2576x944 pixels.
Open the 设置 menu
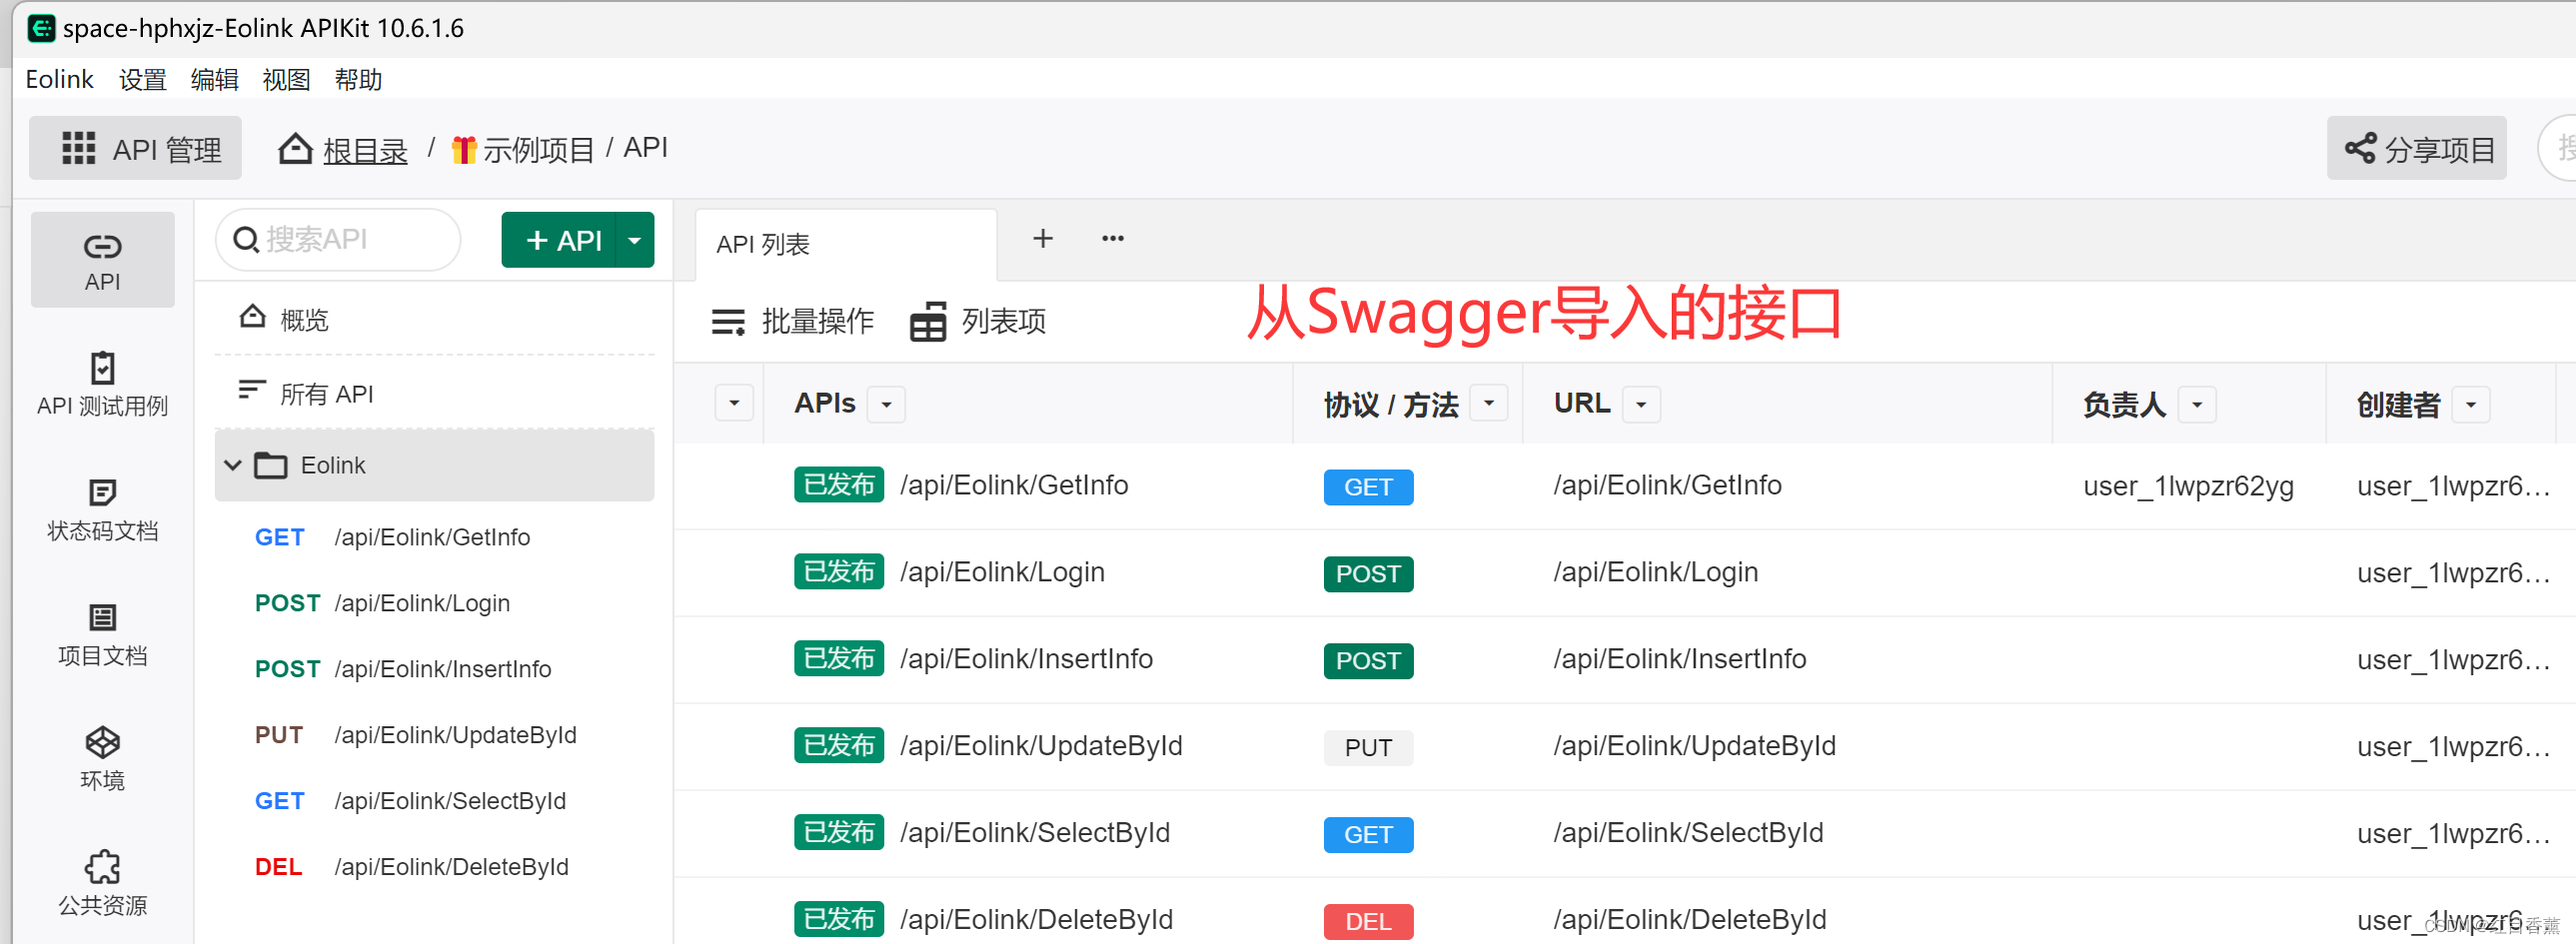[x=143, y=79]
